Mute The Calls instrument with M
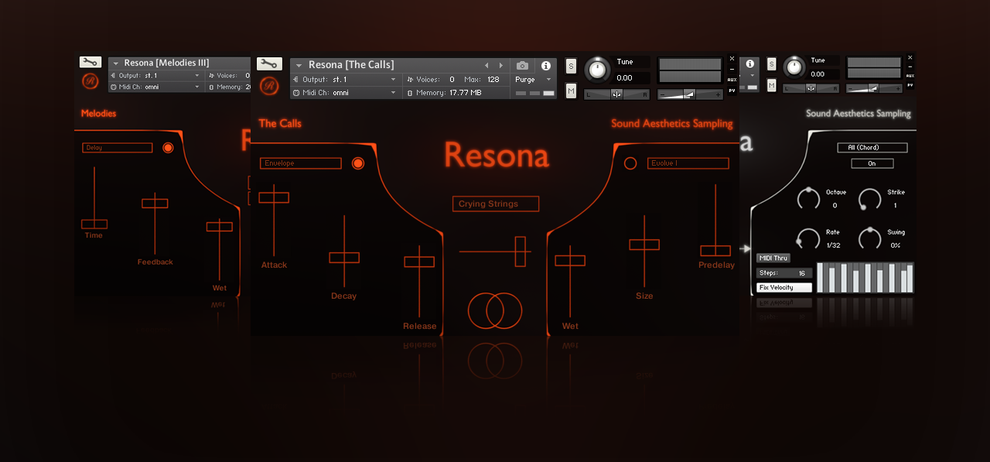Image resolution: width=990 pixels, height=462 pixels. tap(571, 92)
